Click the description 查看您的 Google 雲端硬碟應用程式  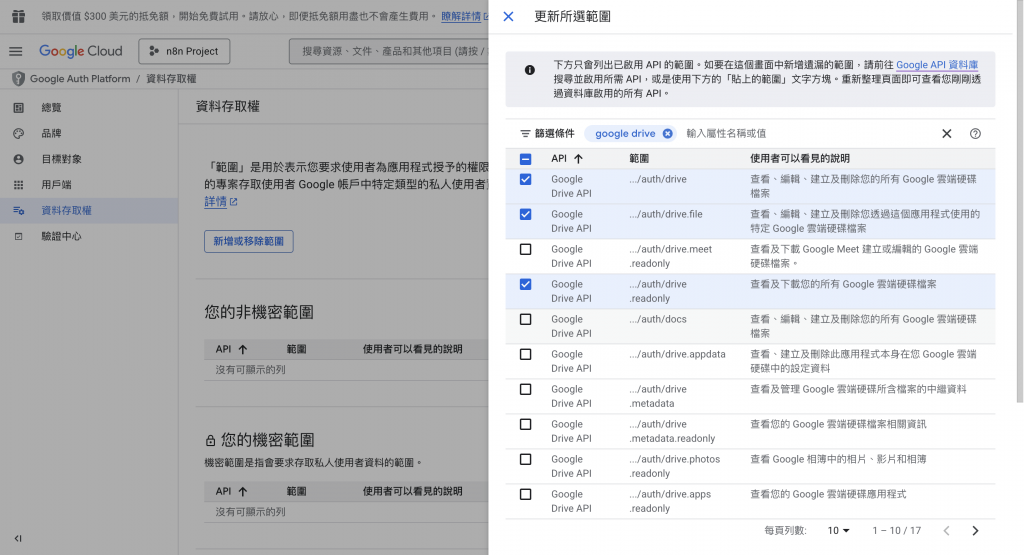828,494
